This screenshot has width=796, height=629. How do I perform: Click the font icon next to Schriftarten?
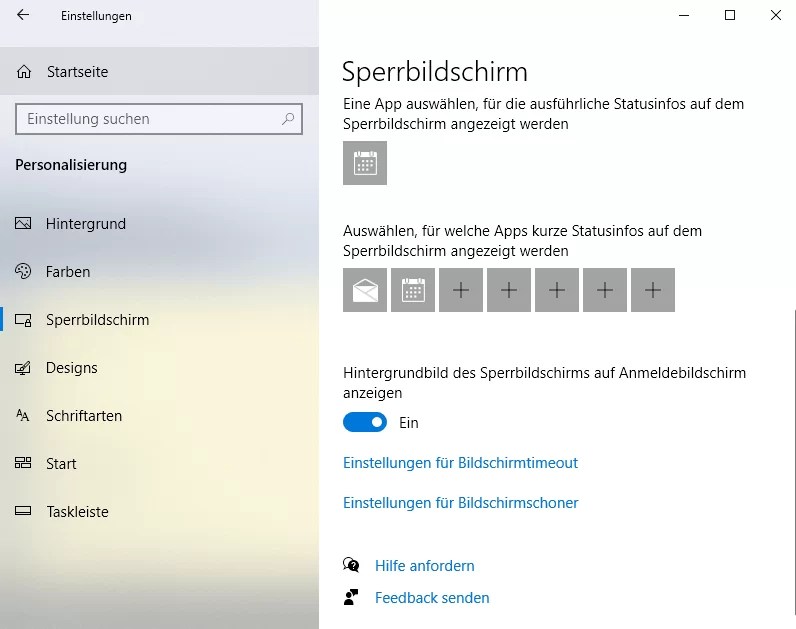click(x=23, y=415)
